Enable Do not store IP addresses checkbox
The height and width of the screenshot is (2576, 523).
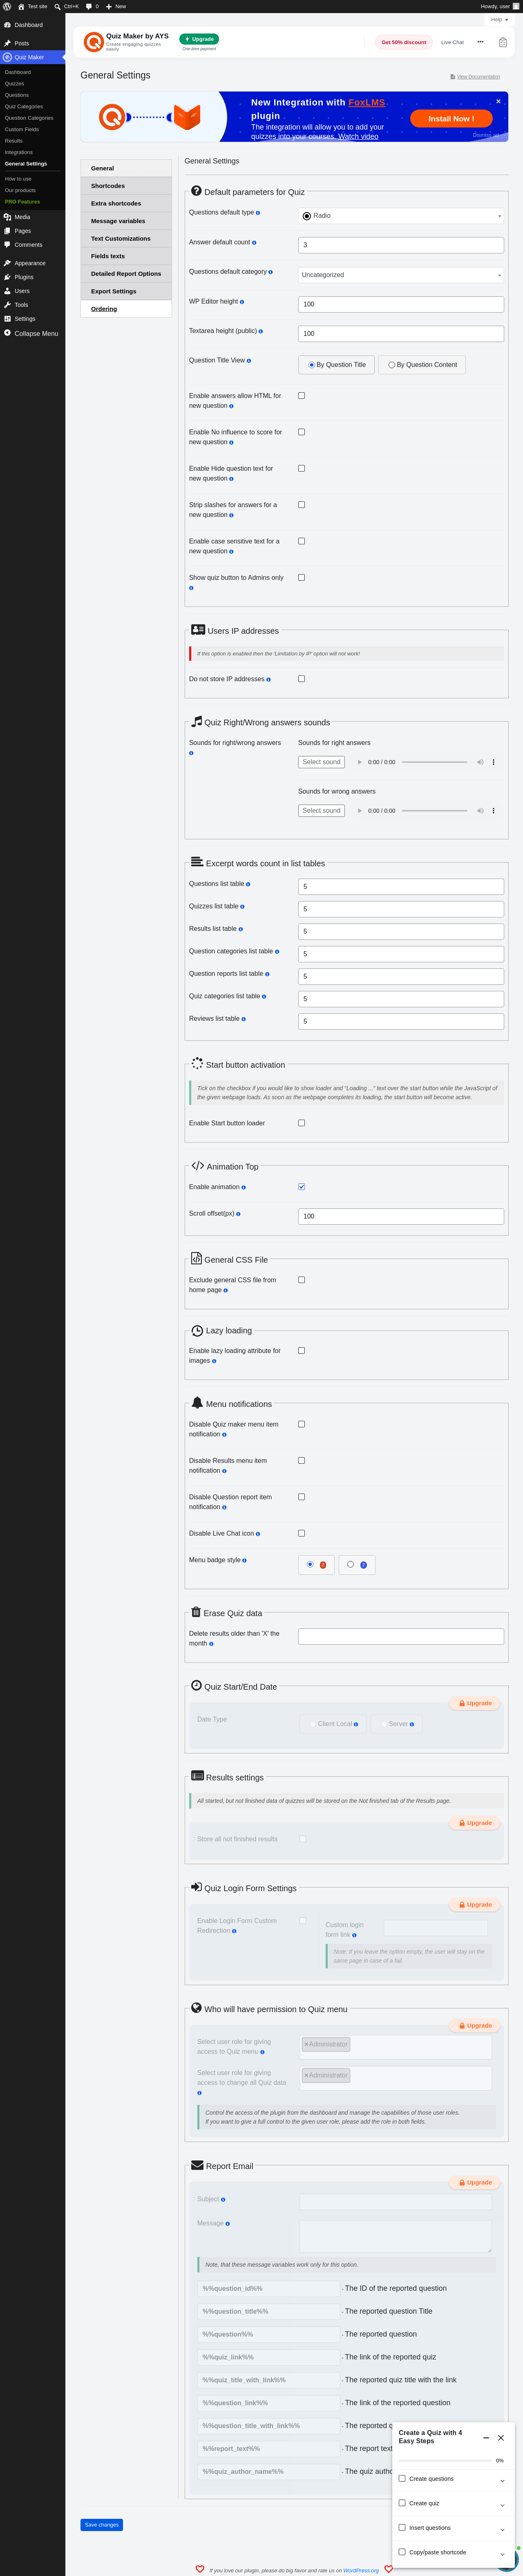tap(301, 679)
